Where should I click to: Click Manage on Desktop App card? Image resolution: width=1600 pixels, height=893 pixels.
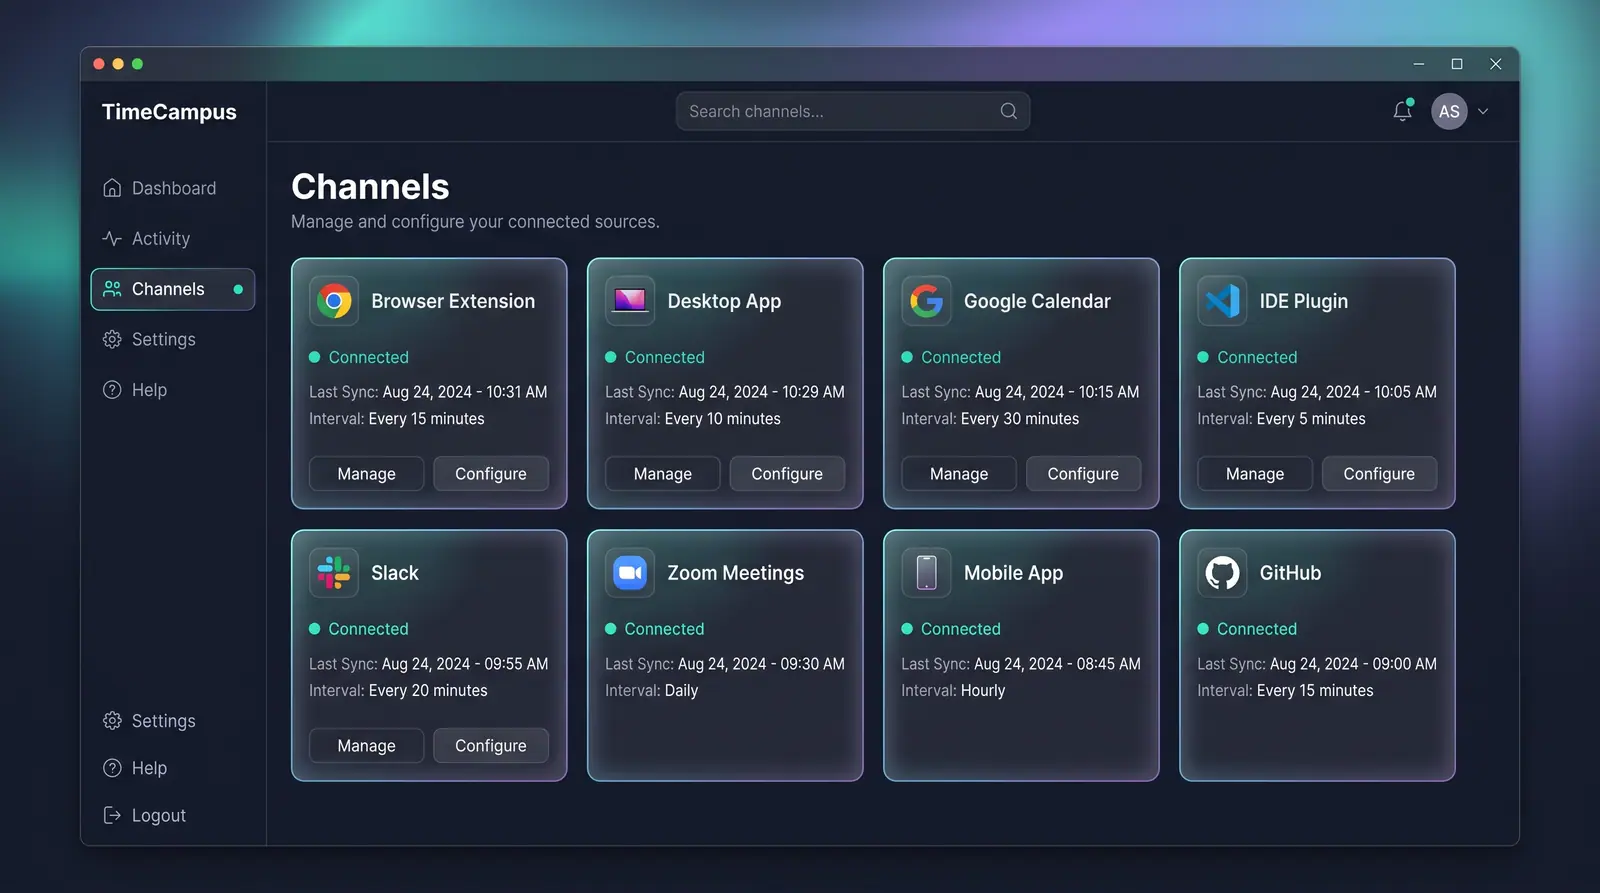(662, 473)
